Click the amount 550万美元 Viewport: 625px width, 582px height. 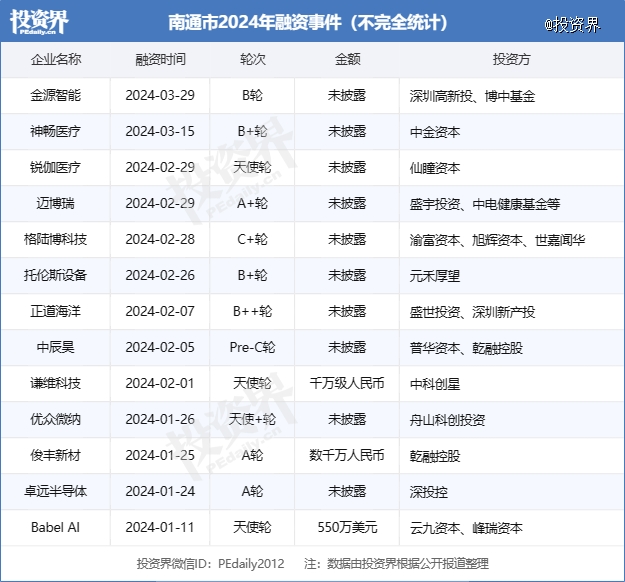(347, 527)
